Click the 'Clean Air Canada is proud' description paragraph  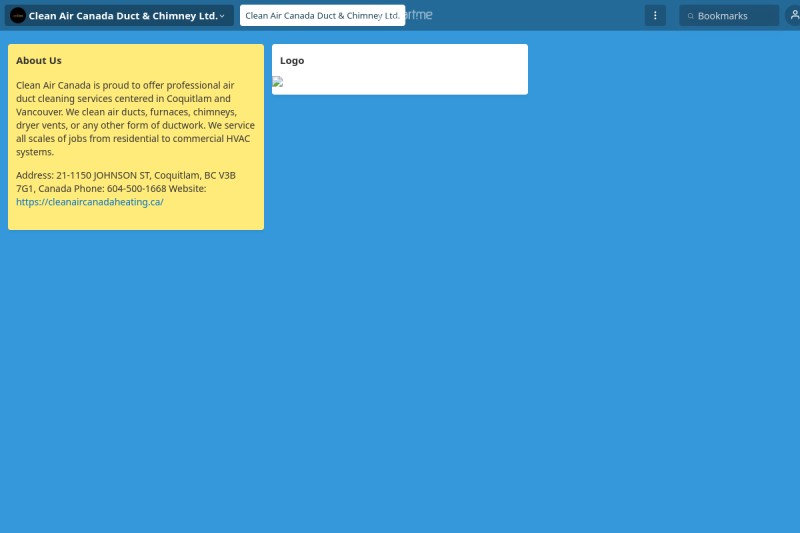coord(135,118)
